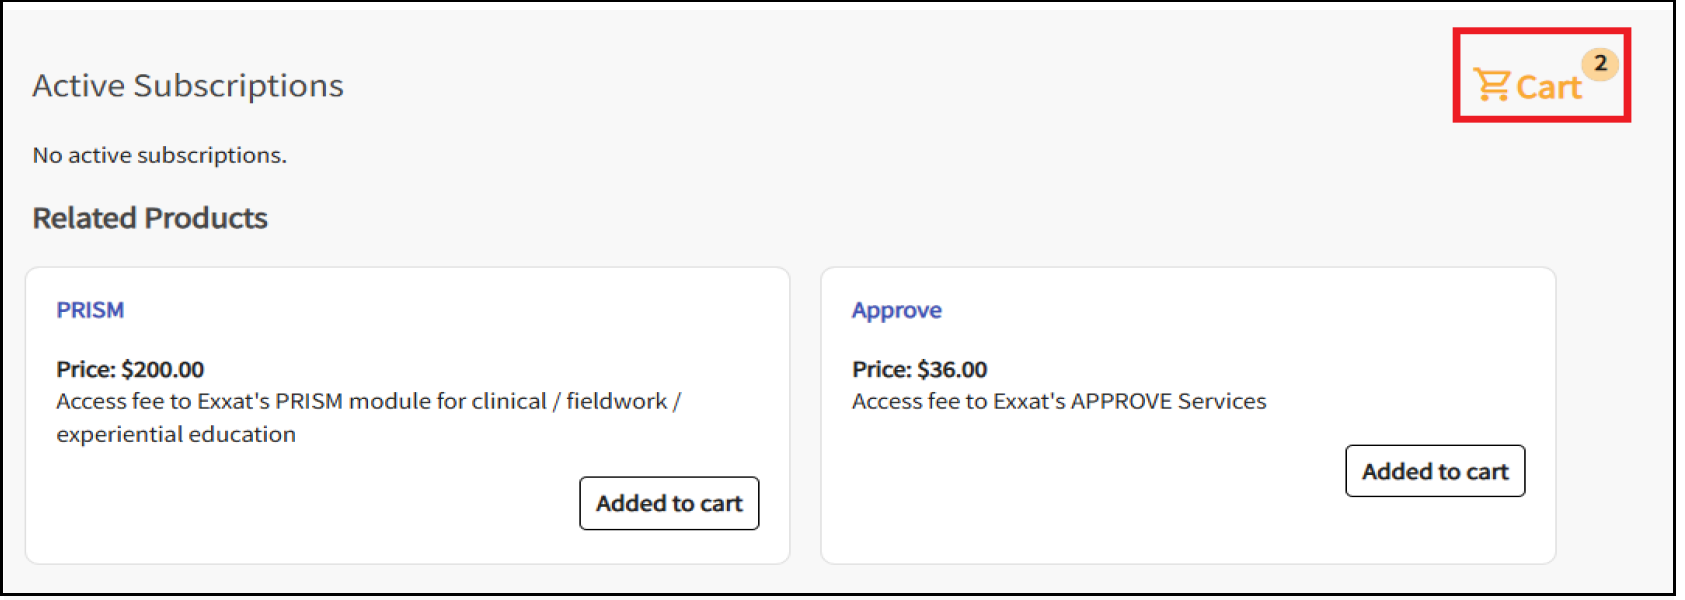This screenshot has height=600, width=1685.
Task: Click the orange Cart text label
Action: tap(1549, 88)
